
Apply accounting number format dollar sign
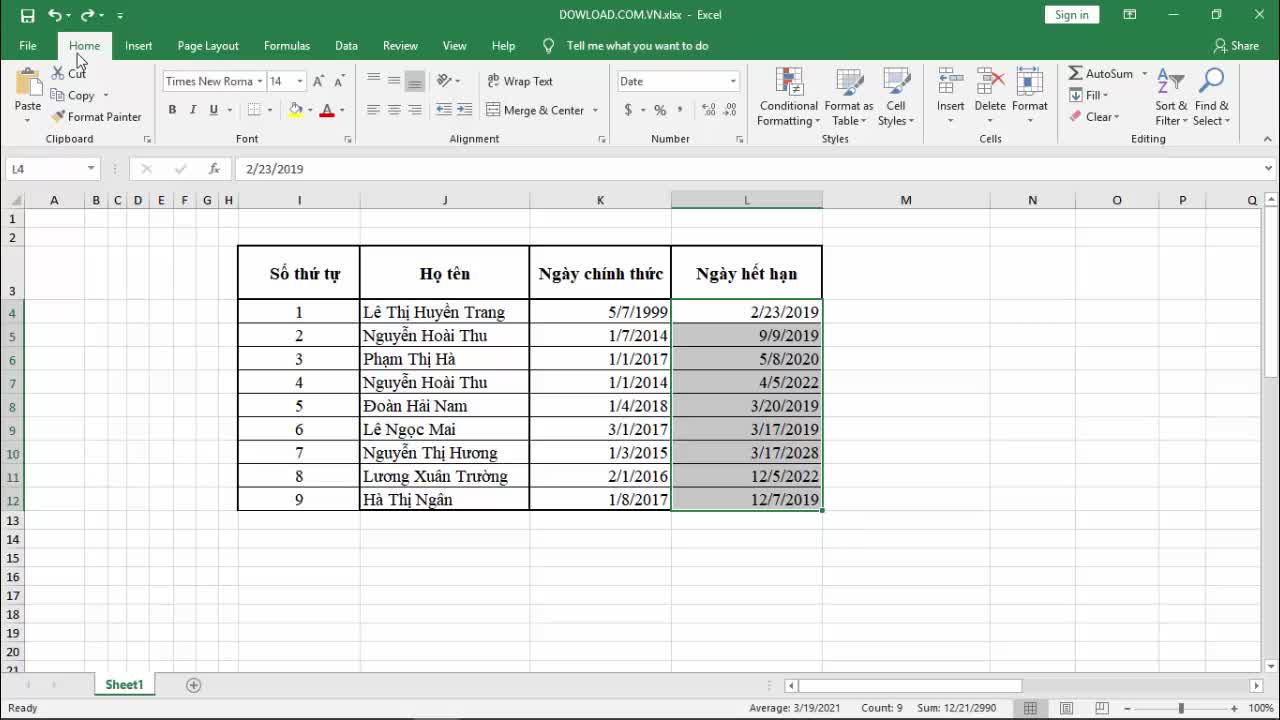628,110
